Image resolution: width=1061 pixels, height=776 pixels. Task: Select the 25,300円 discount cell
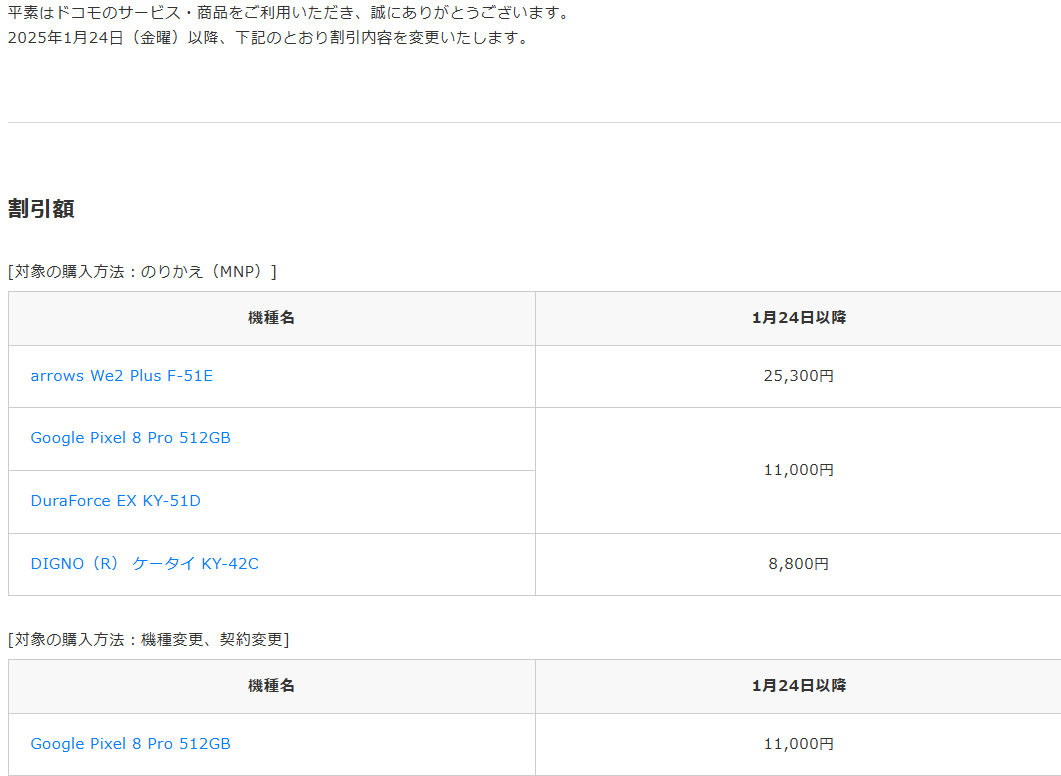point(798,376)
